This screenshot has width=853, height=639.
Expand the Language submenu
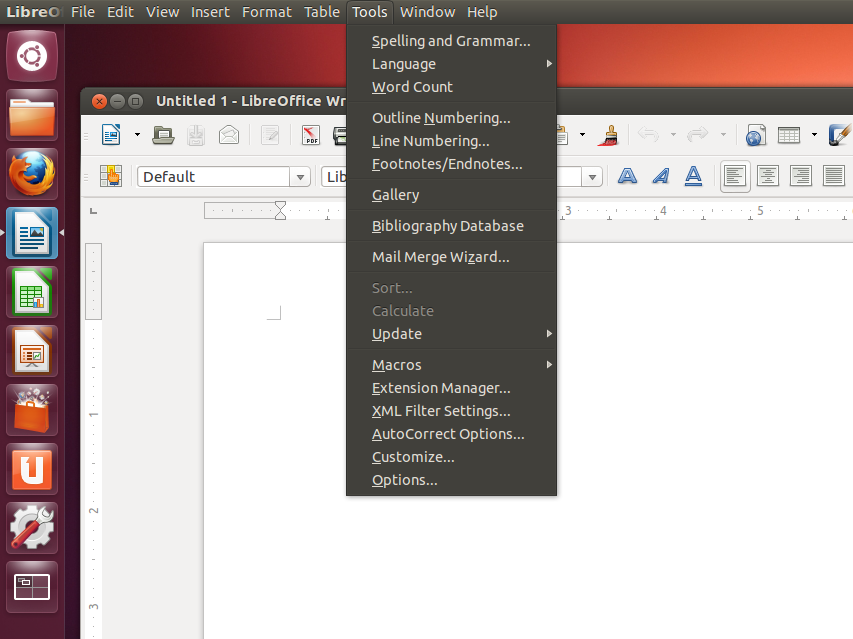(452, 64)
